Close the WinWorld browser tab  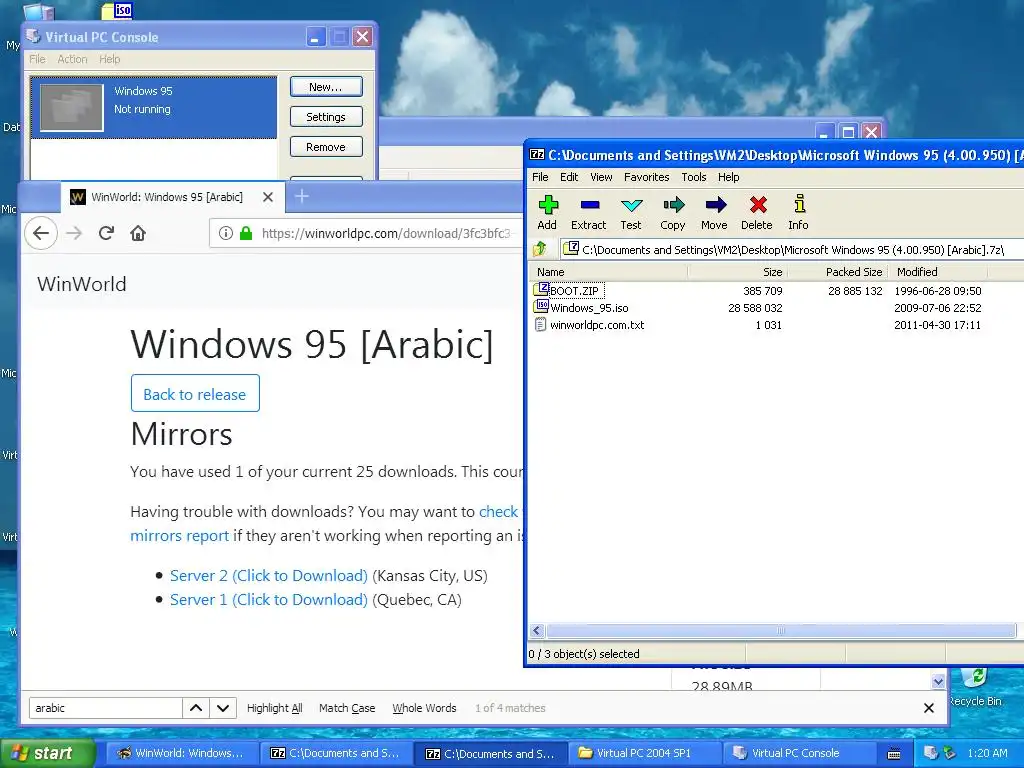[268, 197]
